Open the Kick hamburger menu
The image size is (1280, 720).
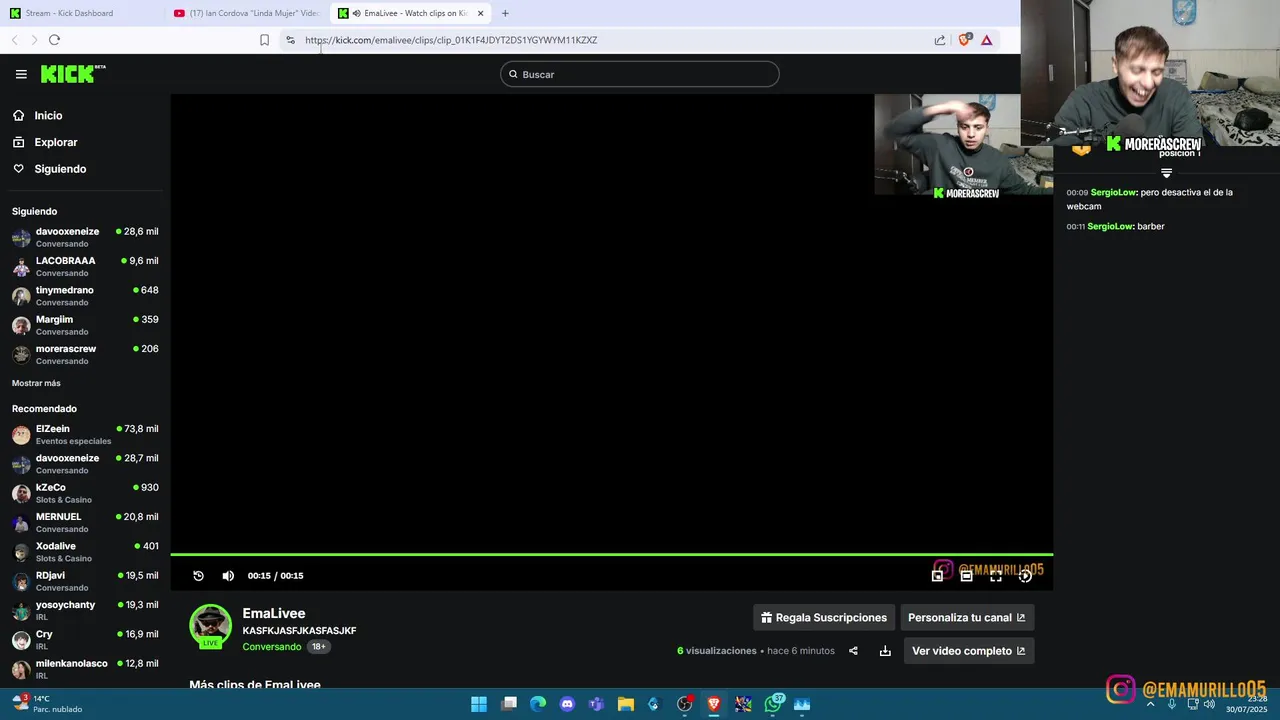(21, 74)
